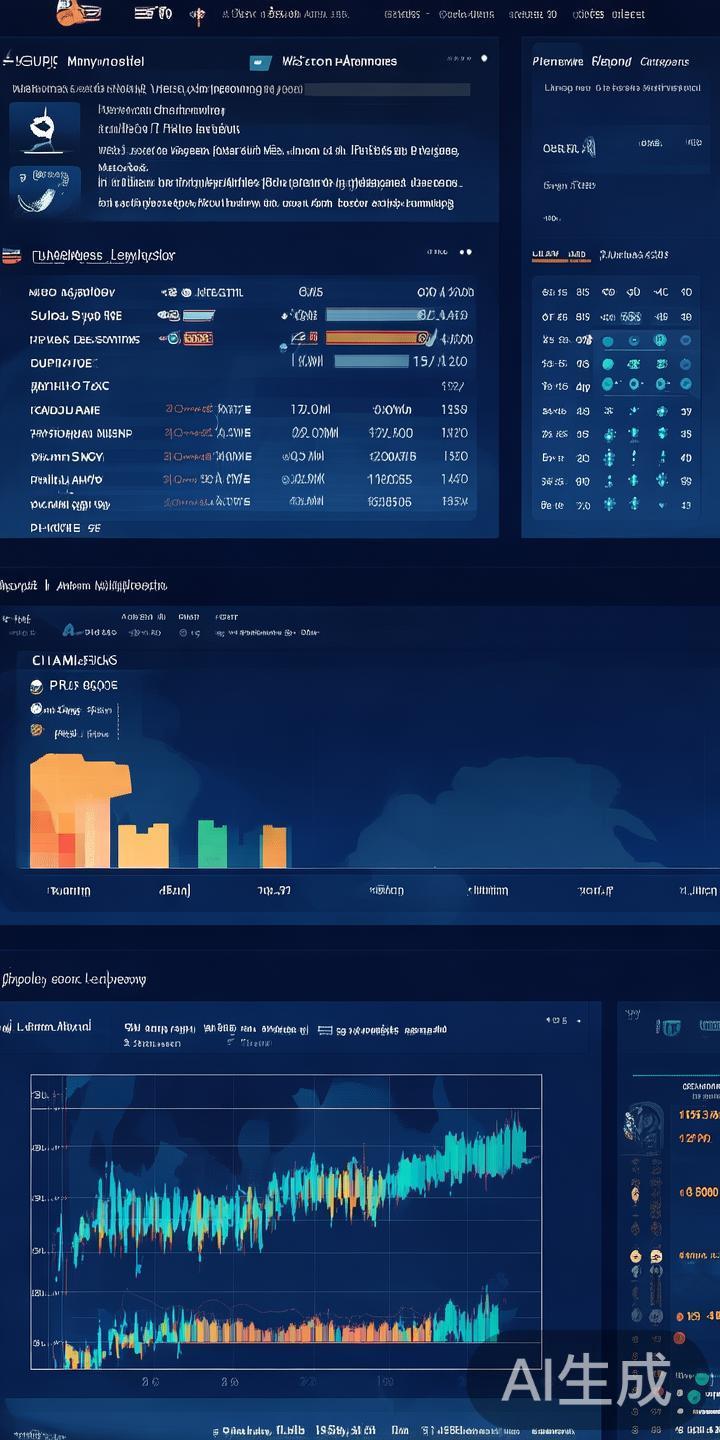The image size is (720, 1440).
Task: Click the teal flag icon beside Wiseton
Action: (x=261, y=62)
